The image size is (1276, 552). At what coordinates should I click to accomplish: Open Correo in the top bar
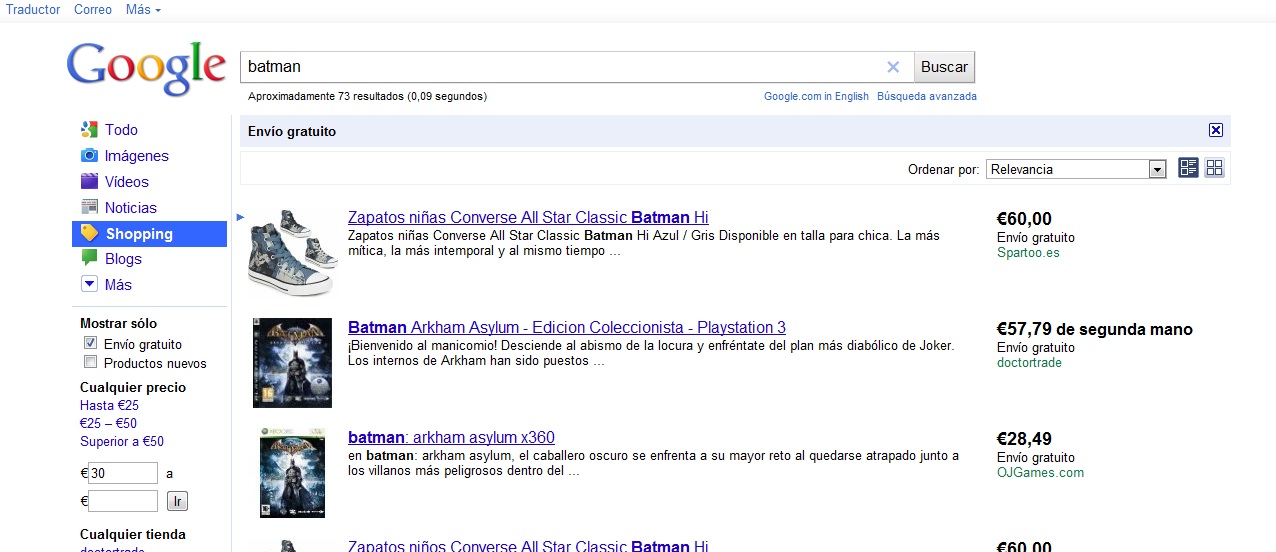(93, 10)
